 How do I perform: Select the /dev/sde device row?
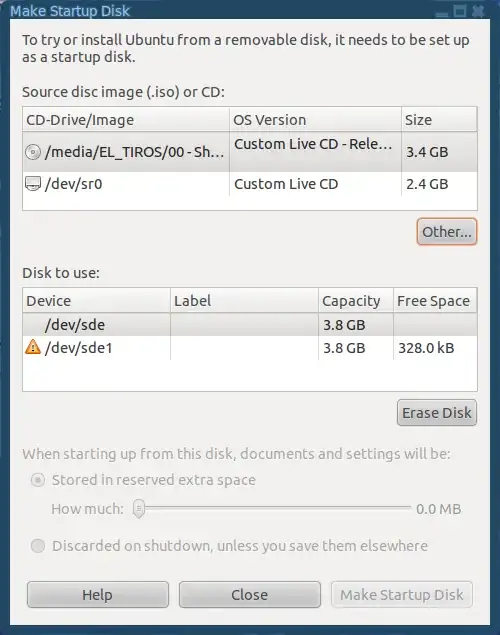point(250,324)
